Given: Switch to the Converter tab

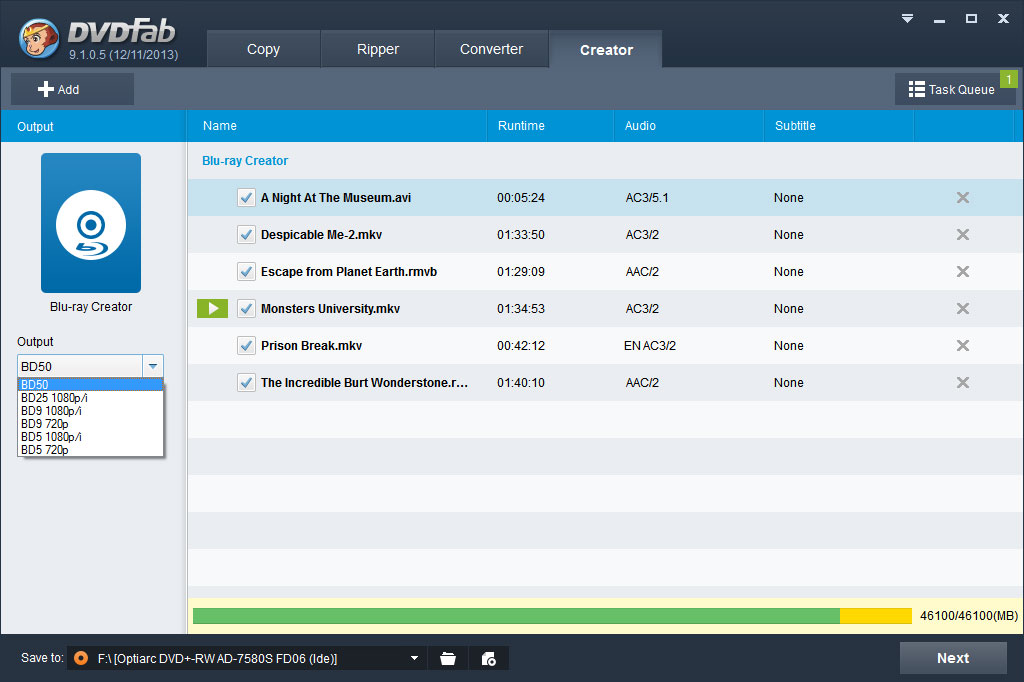Looking at the screenshot, I should tap(491, 49).
